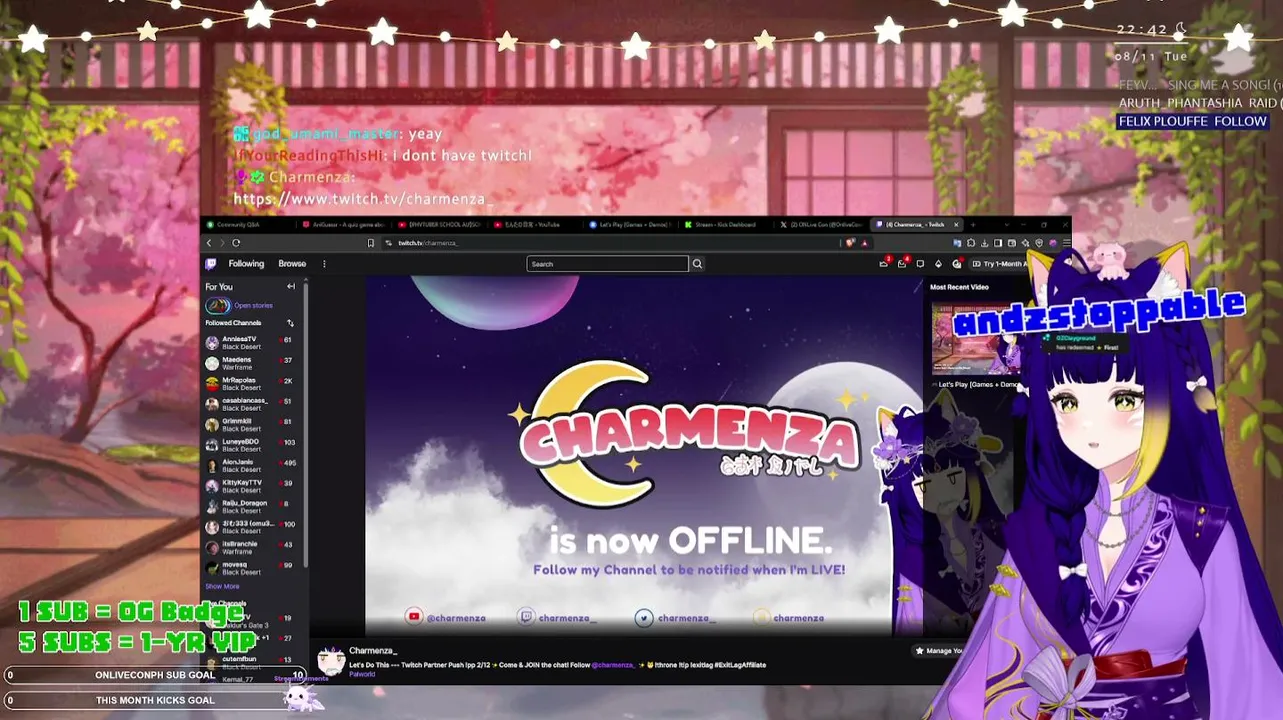The image size is (1283, 720).
Task: Open the browser hamburger menu
Action: (x=1066, y=243)
